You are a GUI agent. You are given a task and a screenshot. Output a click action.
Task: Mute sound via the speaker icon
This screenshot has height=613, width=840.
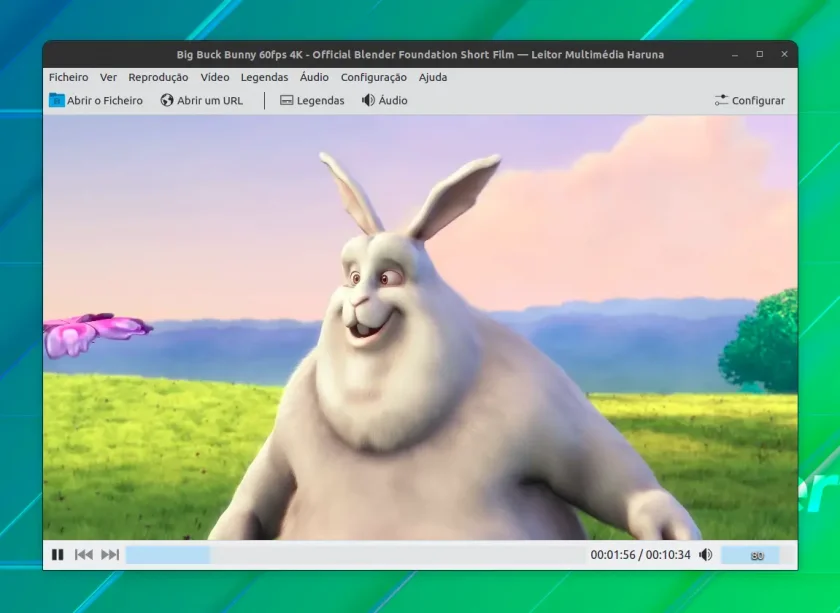pyautogui.click(x=706, y=555)
